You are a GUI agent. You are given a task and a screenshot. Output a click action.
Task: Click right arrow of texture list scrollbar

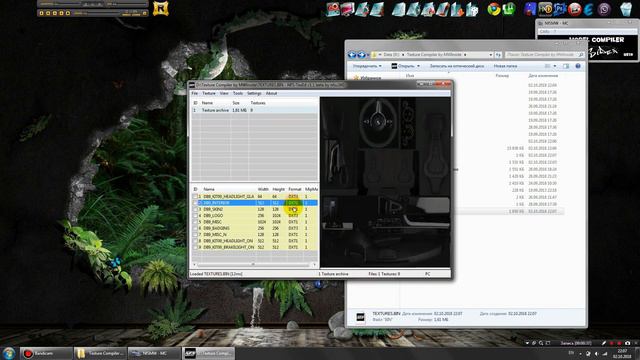(314, 264)
